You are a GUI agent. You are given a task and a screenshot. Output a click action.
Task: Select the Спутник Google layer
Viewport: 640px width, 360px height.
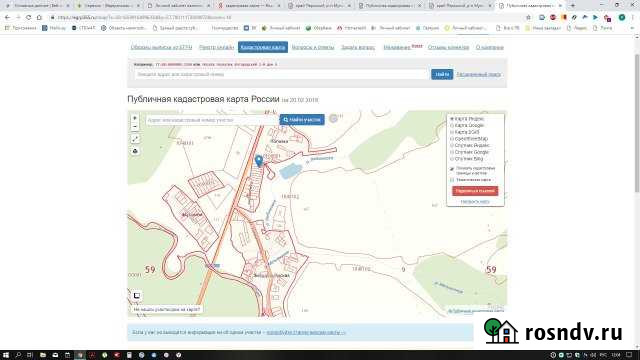[469, 152]
